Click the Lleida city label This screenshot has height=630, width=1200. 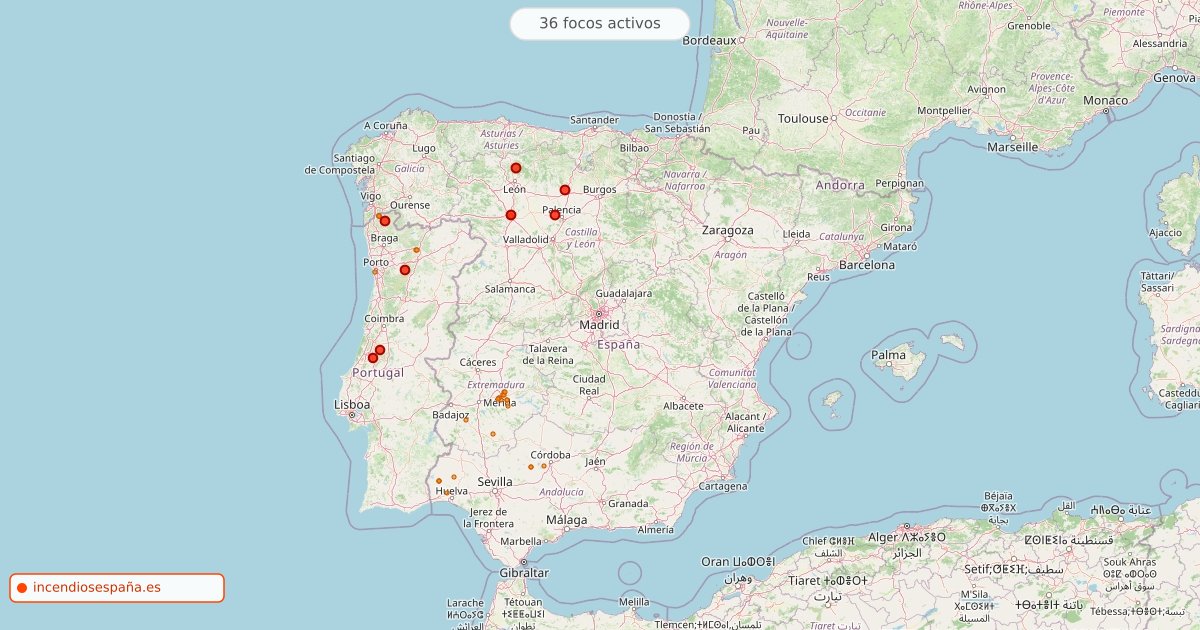pos(797,234)
